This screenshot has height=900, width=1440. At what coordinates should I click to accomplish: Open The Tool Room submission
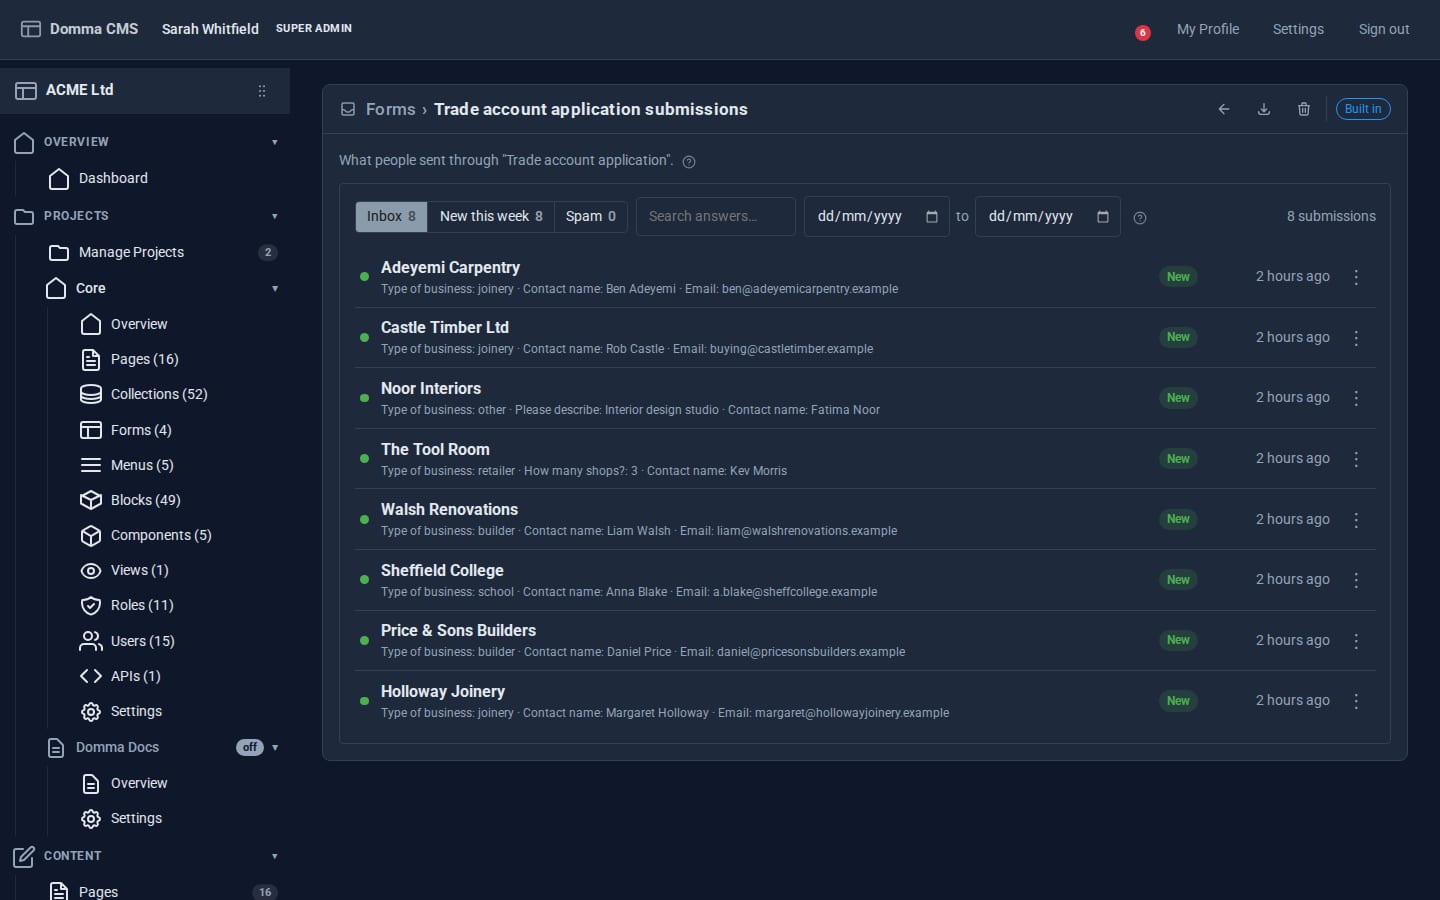pos(867,459)
